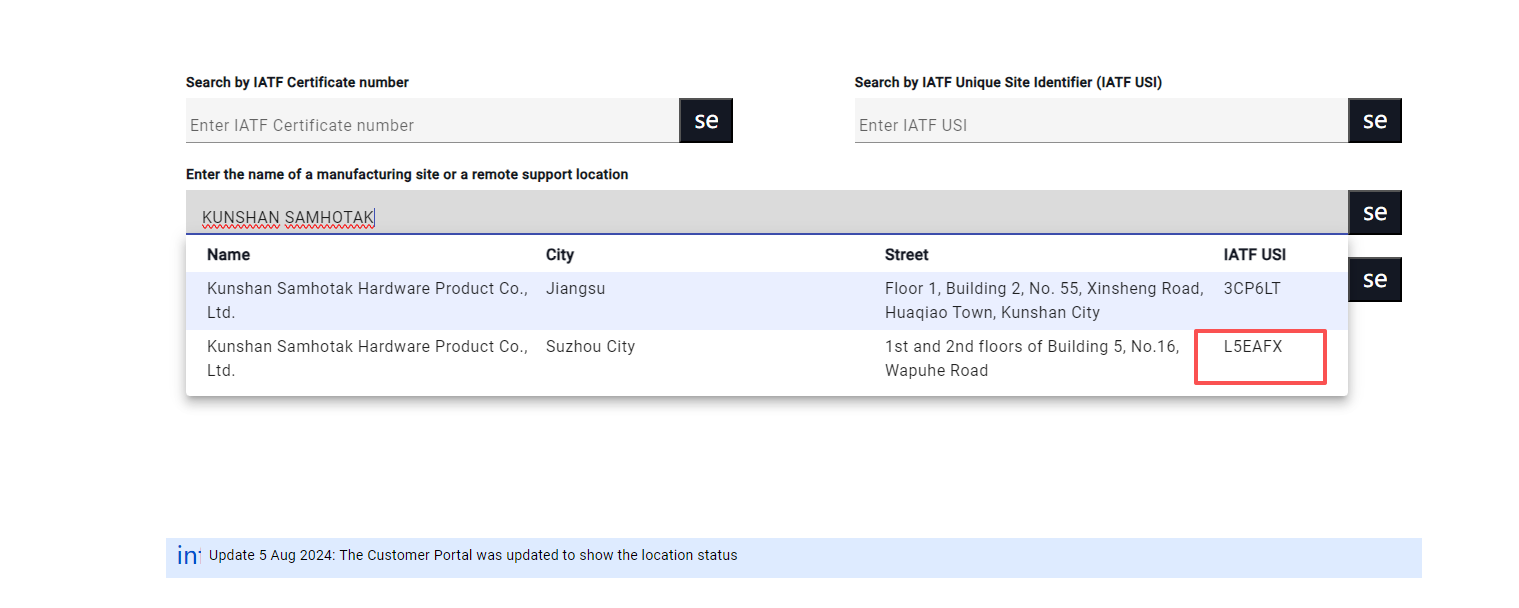This screenshot has height=608, width=1519.
Task: Click the Wapuhe Road street address
Action: 1032,358
